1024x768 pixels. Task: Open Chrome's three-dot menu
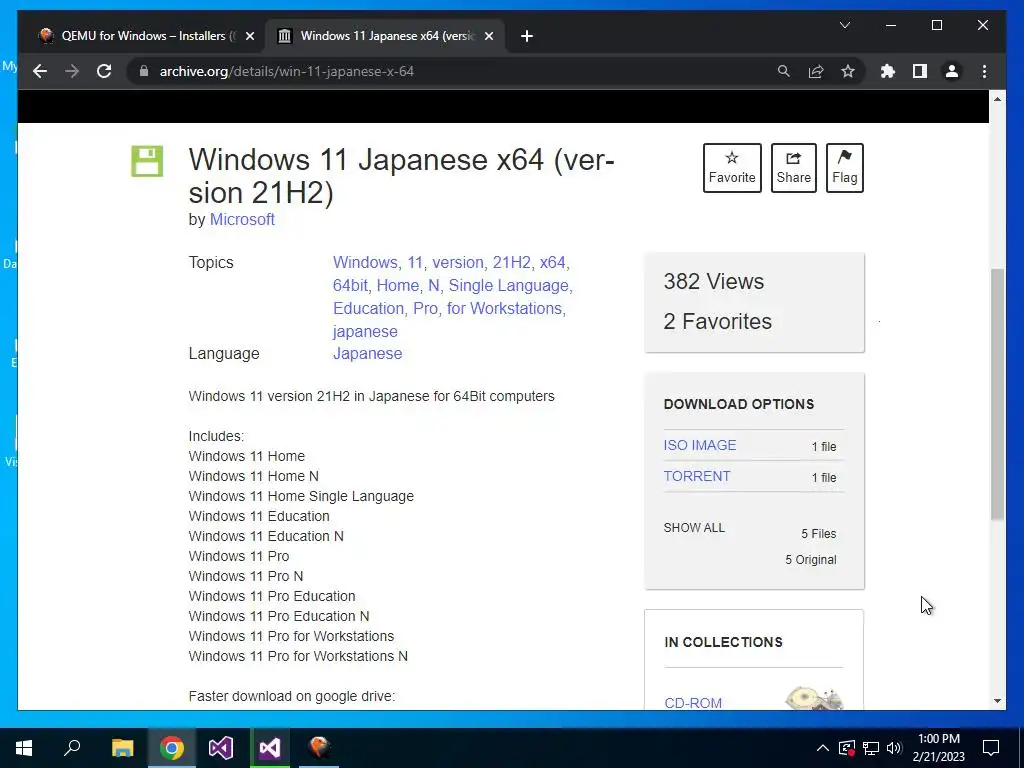(x=984, y=71)
